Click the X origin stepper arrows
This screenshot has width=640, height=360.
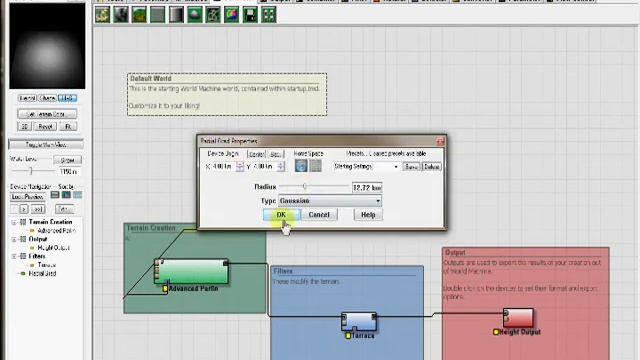(x=240, y=167)
